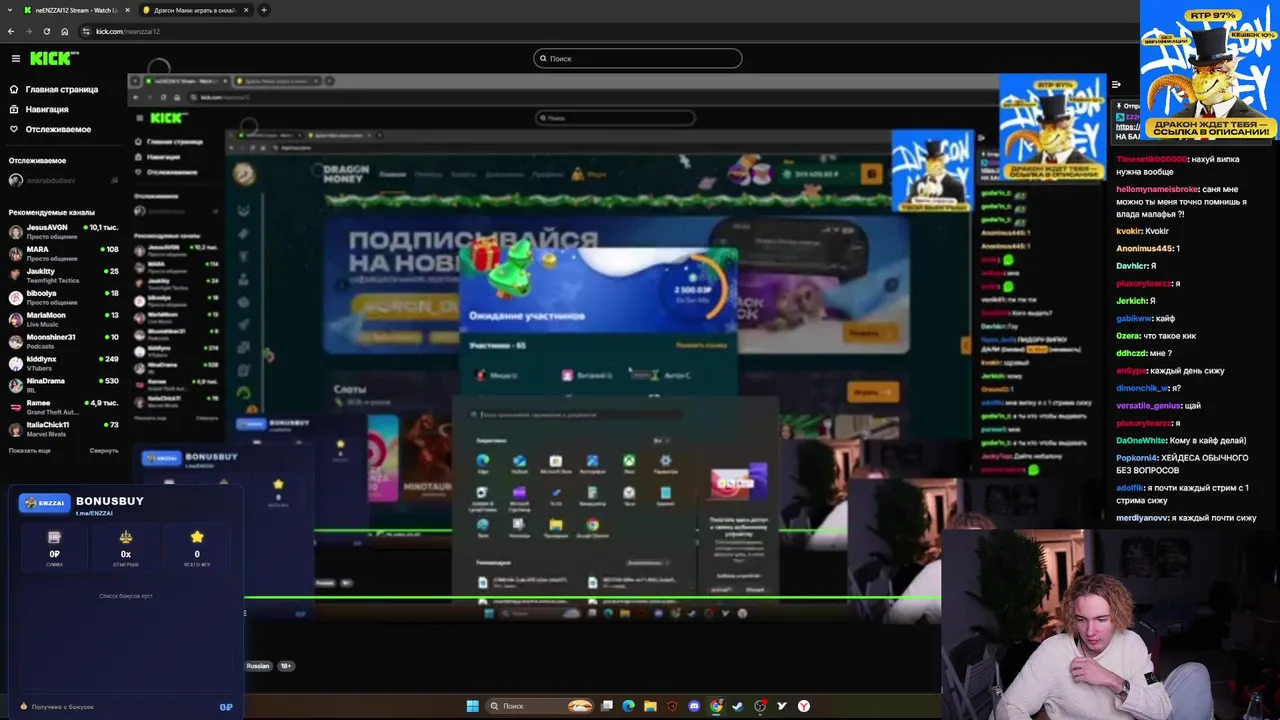The image size is (1280, 720).
Task: Launch Yandex Browser from taskbar
Action: click(803, 706)
